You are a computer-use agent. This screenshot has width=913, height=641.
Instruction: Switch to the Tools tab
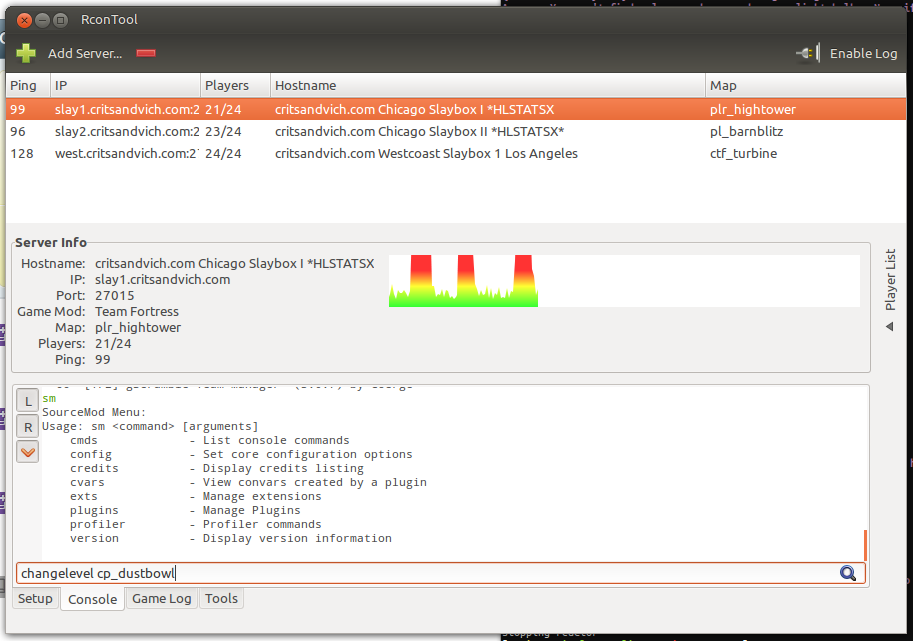[x=221, y=598]
